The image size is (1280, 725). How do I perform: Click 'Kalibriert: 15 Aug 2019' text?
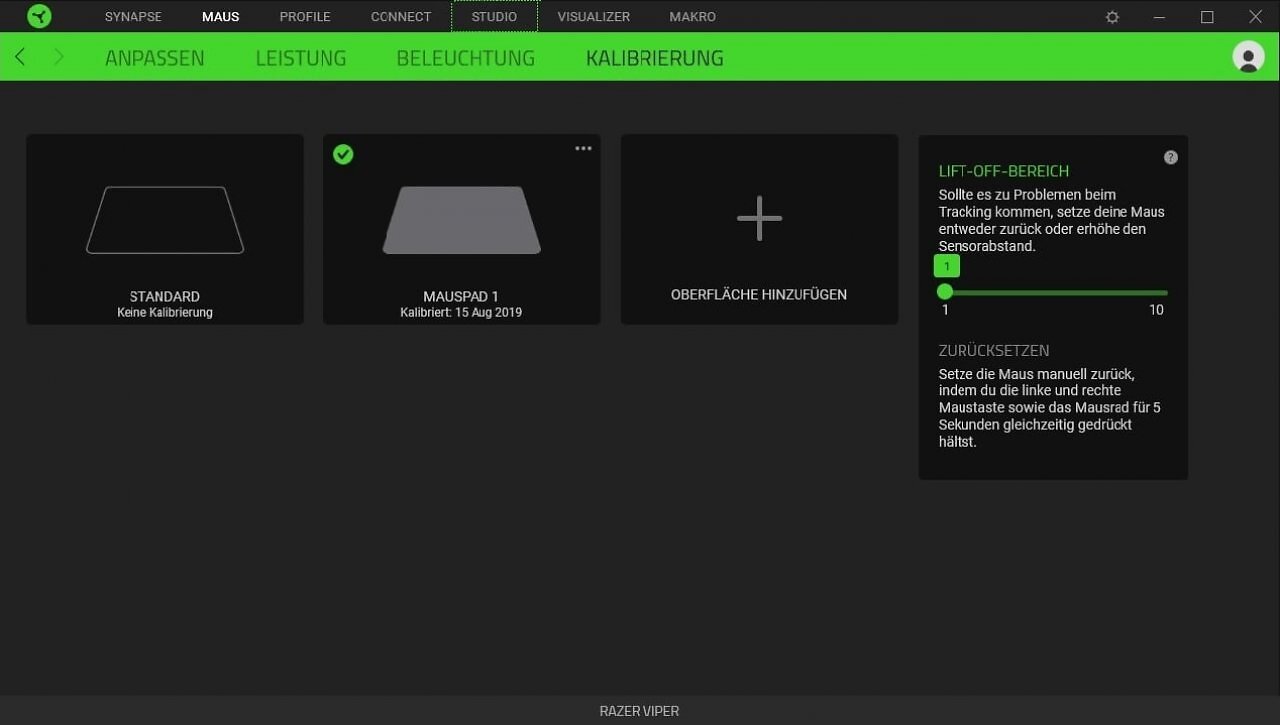tap(461, 313)
